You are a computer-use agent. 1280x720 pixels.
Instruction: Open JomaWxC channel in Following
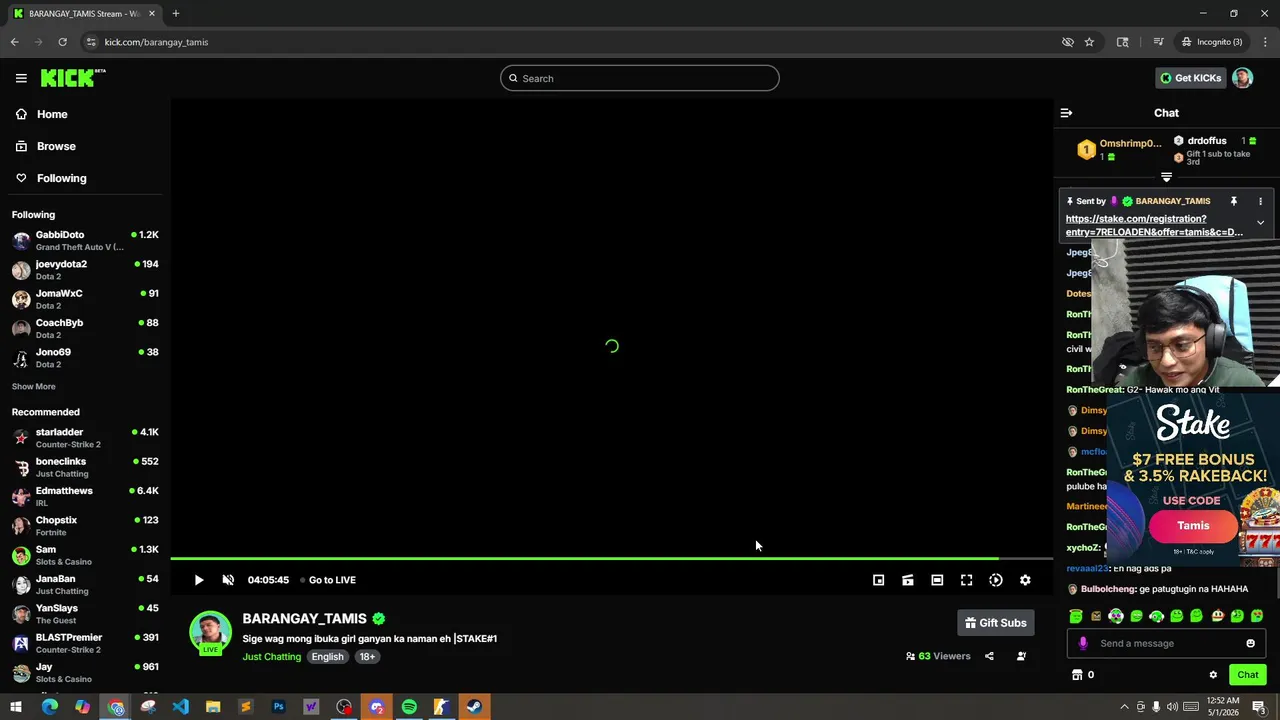[85, 299]
